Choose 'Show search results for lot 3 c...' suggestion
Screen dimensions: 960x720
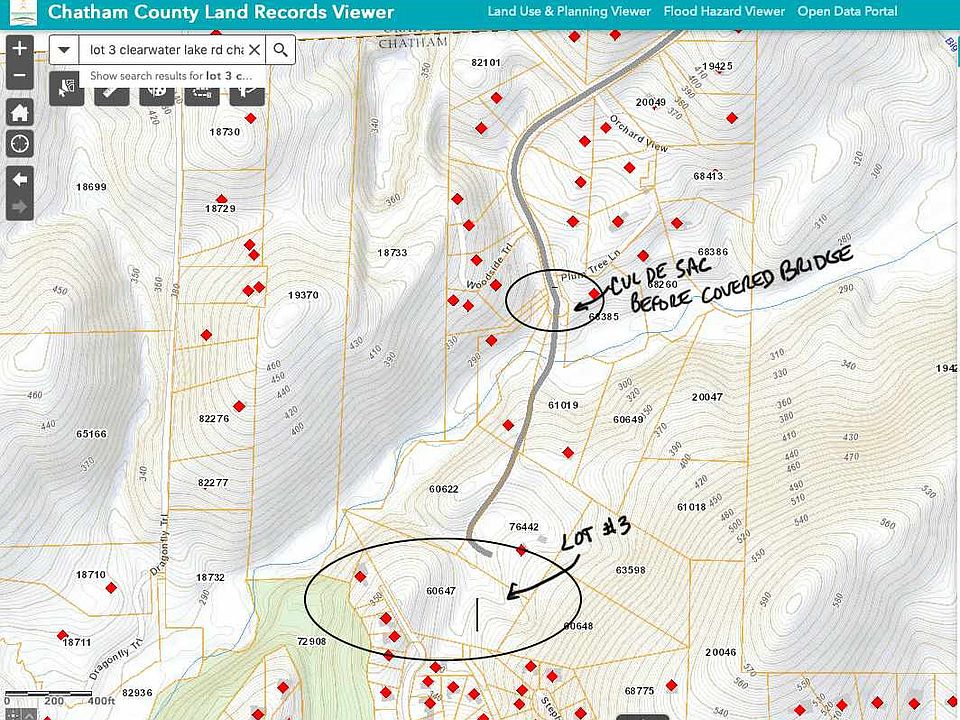click(171, 76)
